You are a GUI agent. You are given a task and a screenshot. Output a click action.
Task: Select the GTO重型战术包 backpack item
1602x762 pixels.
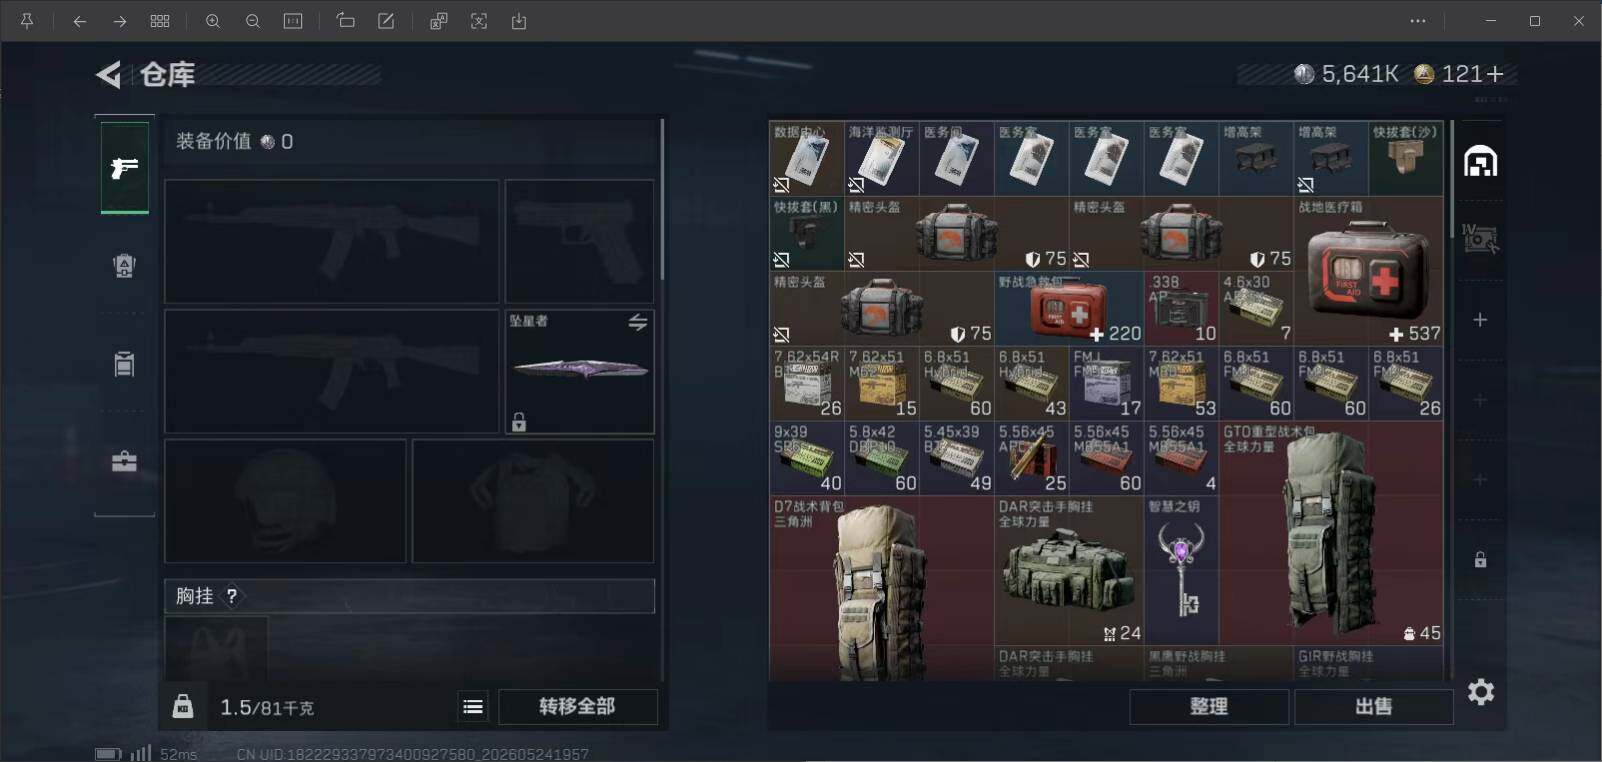1331,533
